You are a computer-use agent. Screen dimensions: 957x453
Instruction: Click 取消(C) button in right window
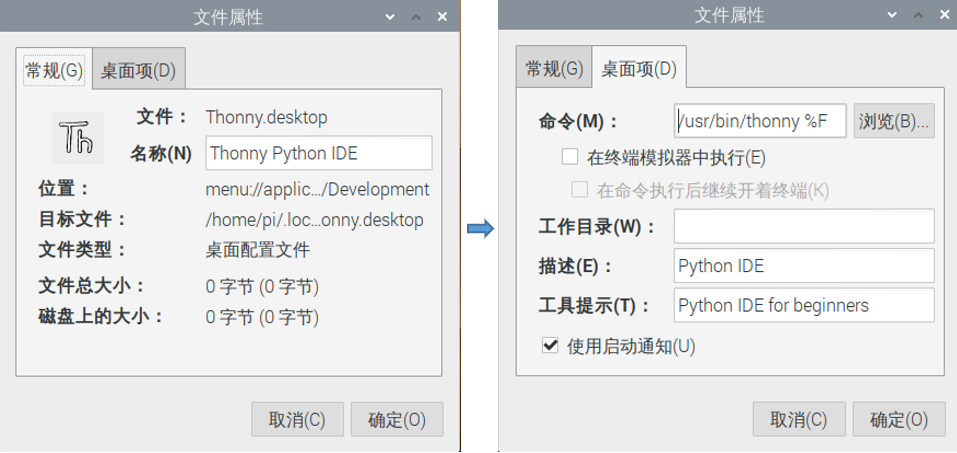[799, 419]
